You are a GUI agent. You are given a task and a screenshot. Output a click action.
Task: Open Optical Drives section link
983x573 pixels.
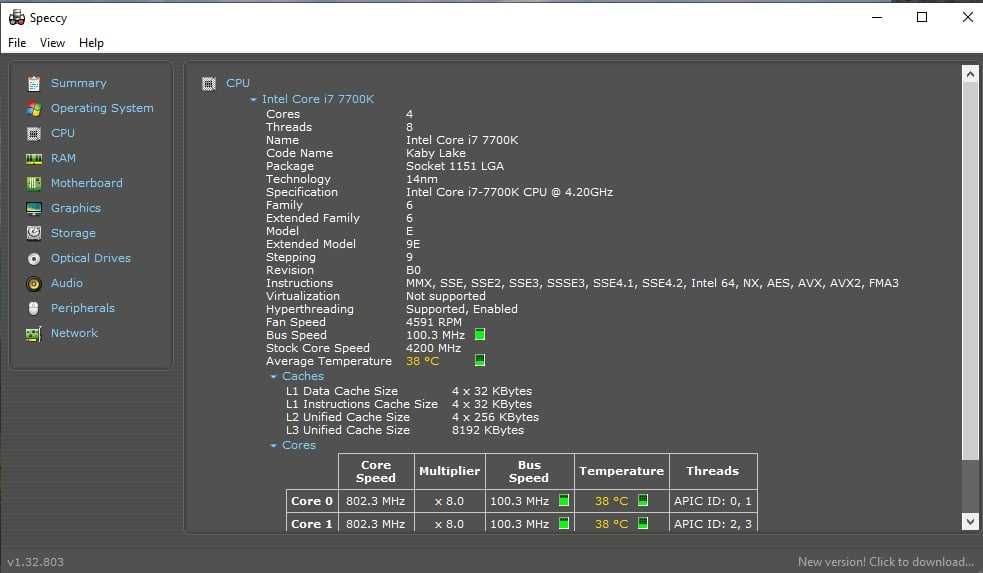click(91, 258)
